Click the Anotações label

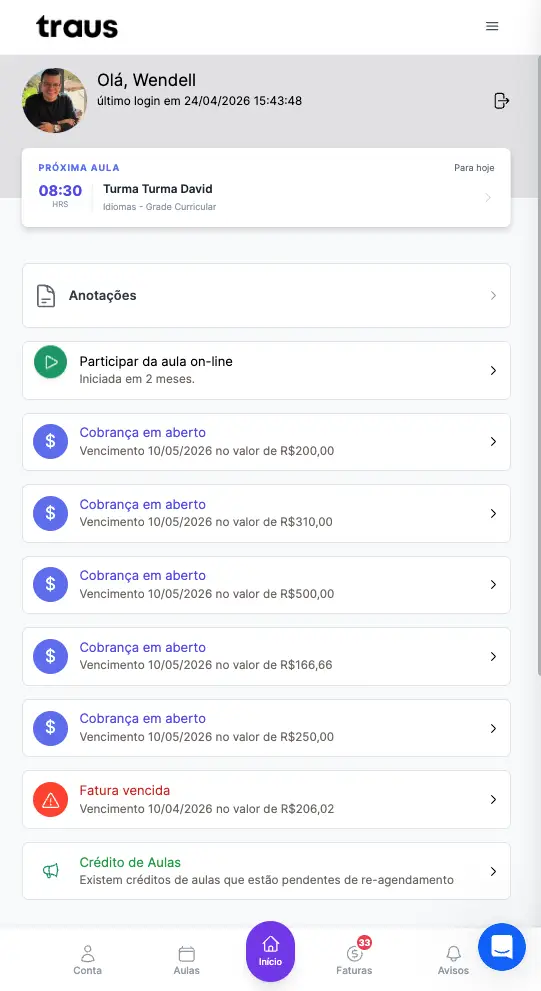coord(102,296)
